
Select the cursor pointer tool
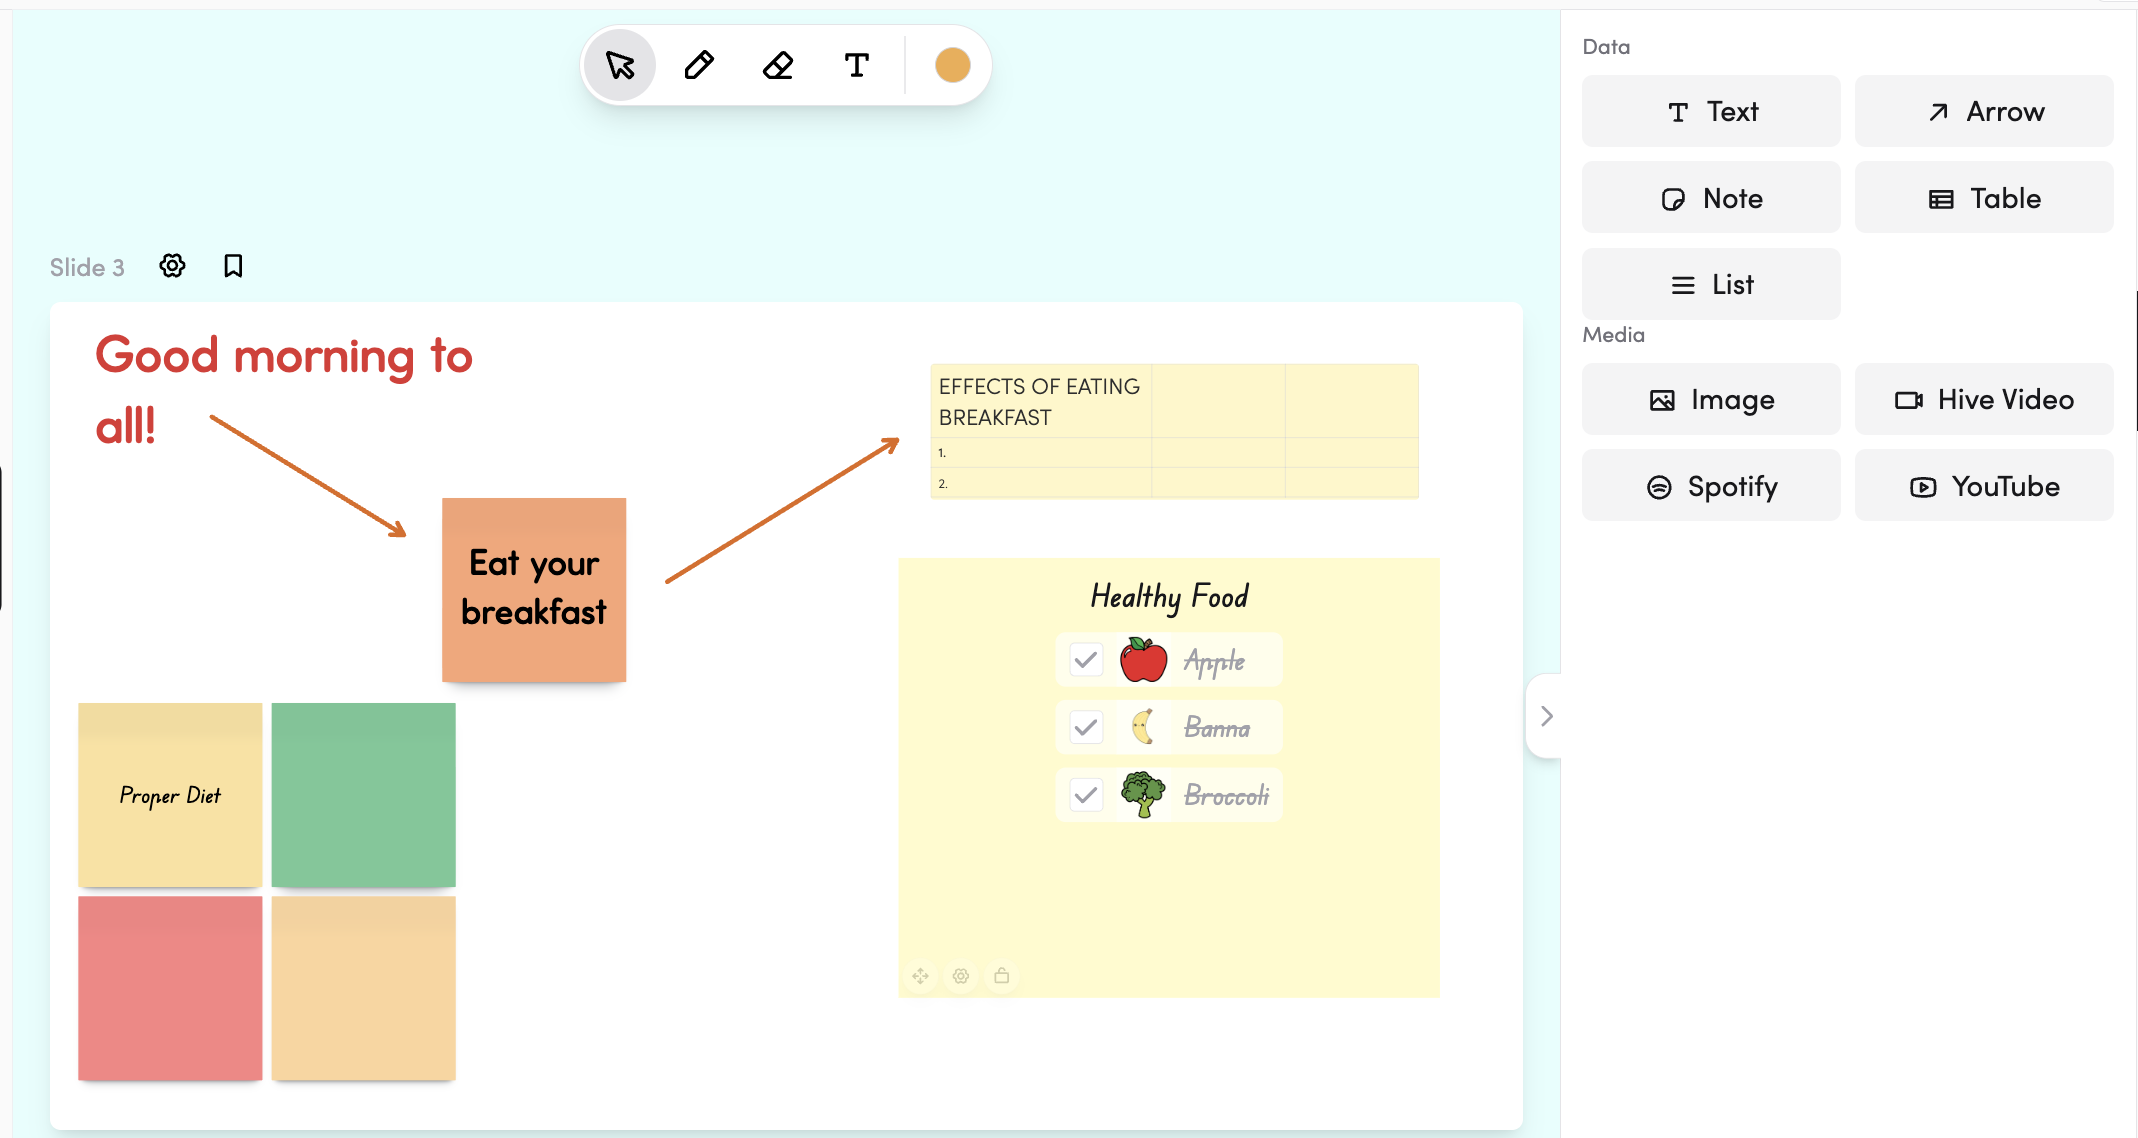(620, 66)
